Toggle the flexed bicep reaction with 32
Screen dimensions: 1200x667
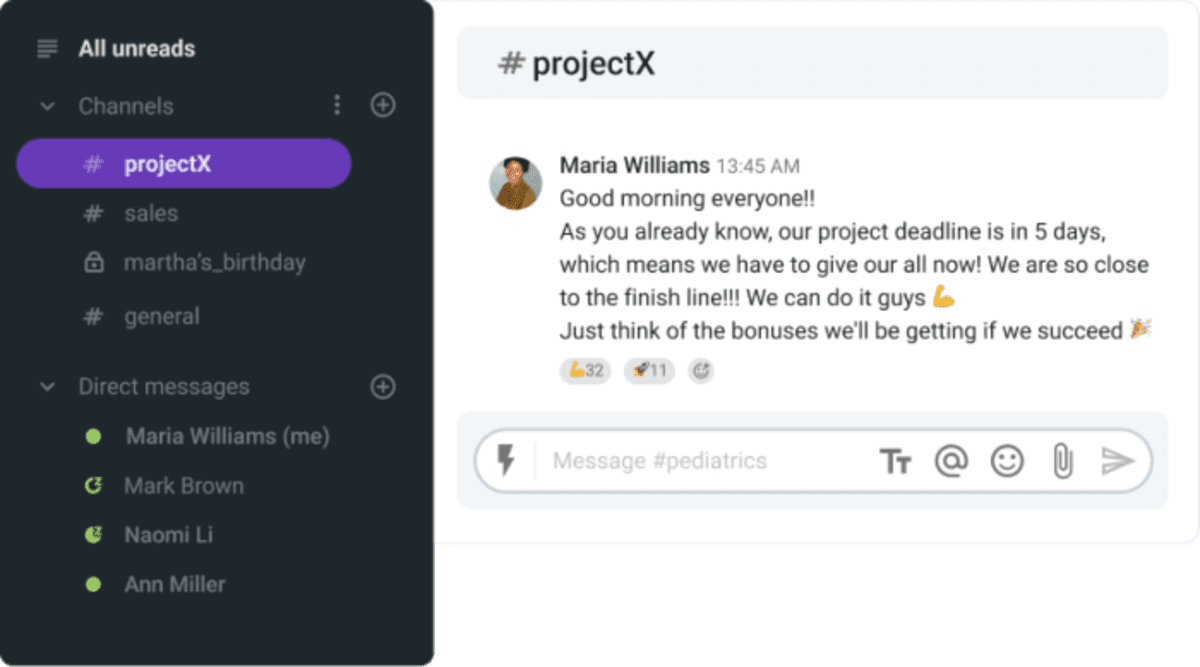(x=586, y=371)
